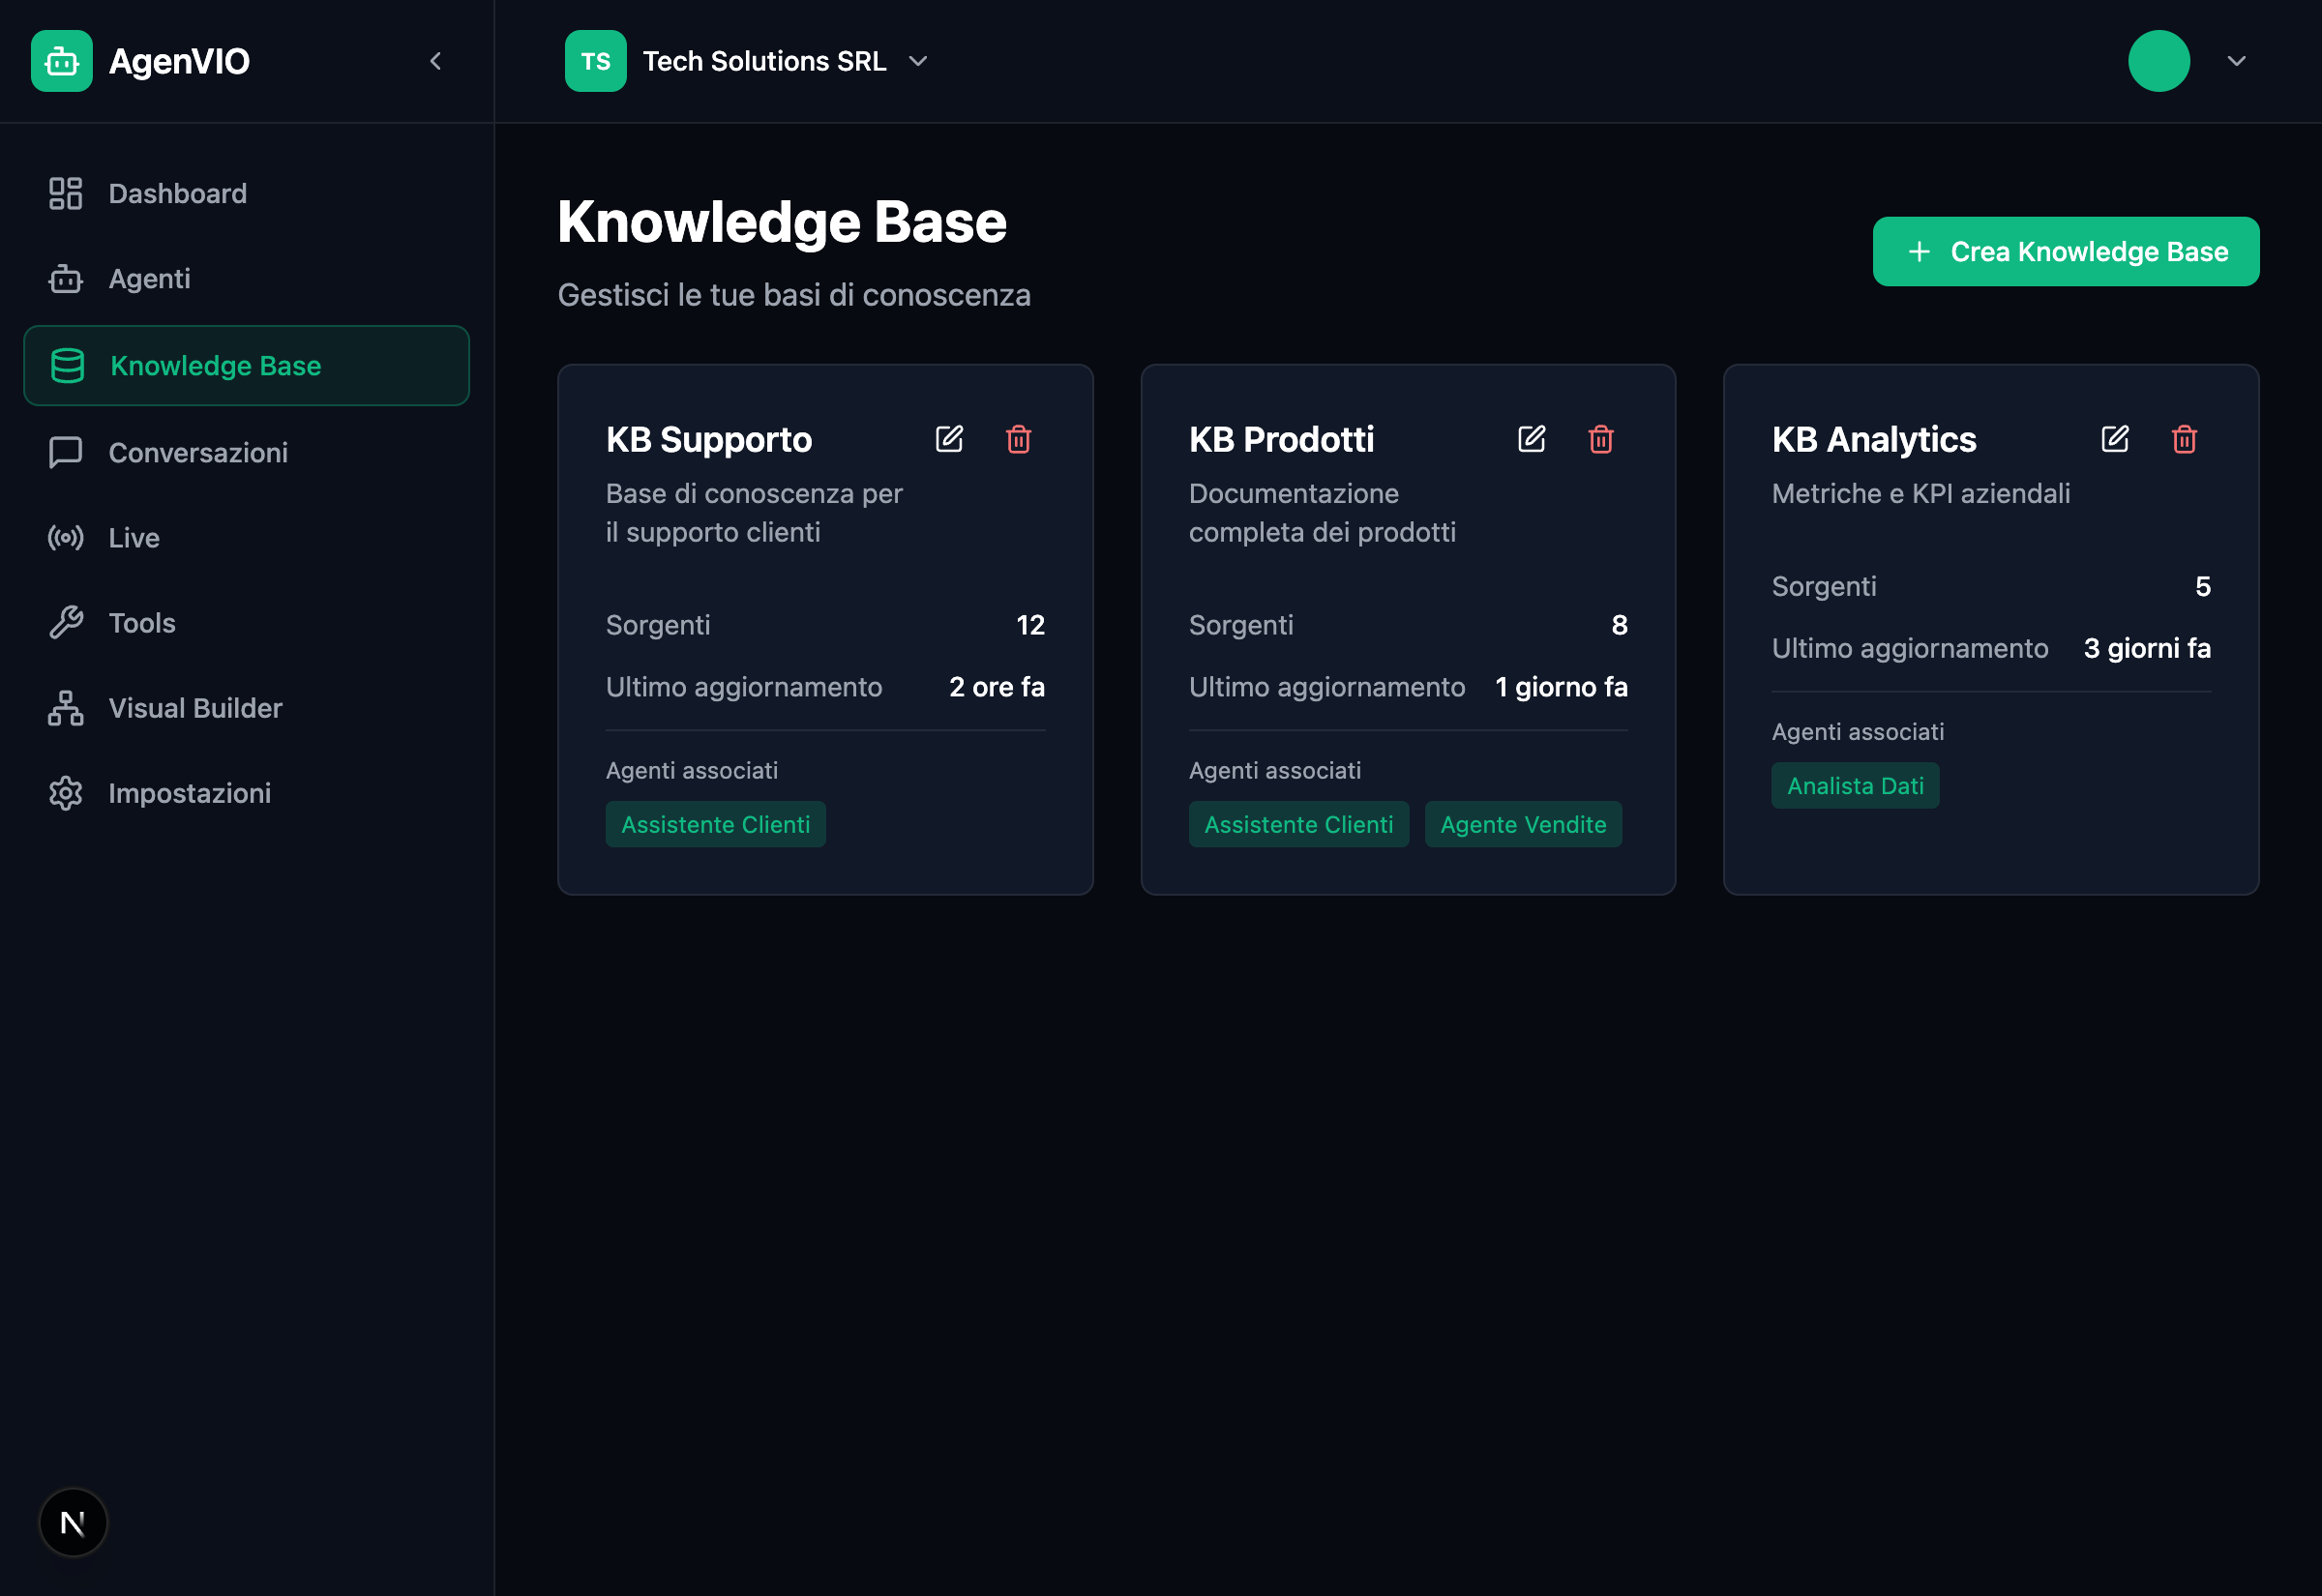Screen dimensions: 2322x1596
Task: Expand the user account menu chevron
Action: [x=2237, y=61]
